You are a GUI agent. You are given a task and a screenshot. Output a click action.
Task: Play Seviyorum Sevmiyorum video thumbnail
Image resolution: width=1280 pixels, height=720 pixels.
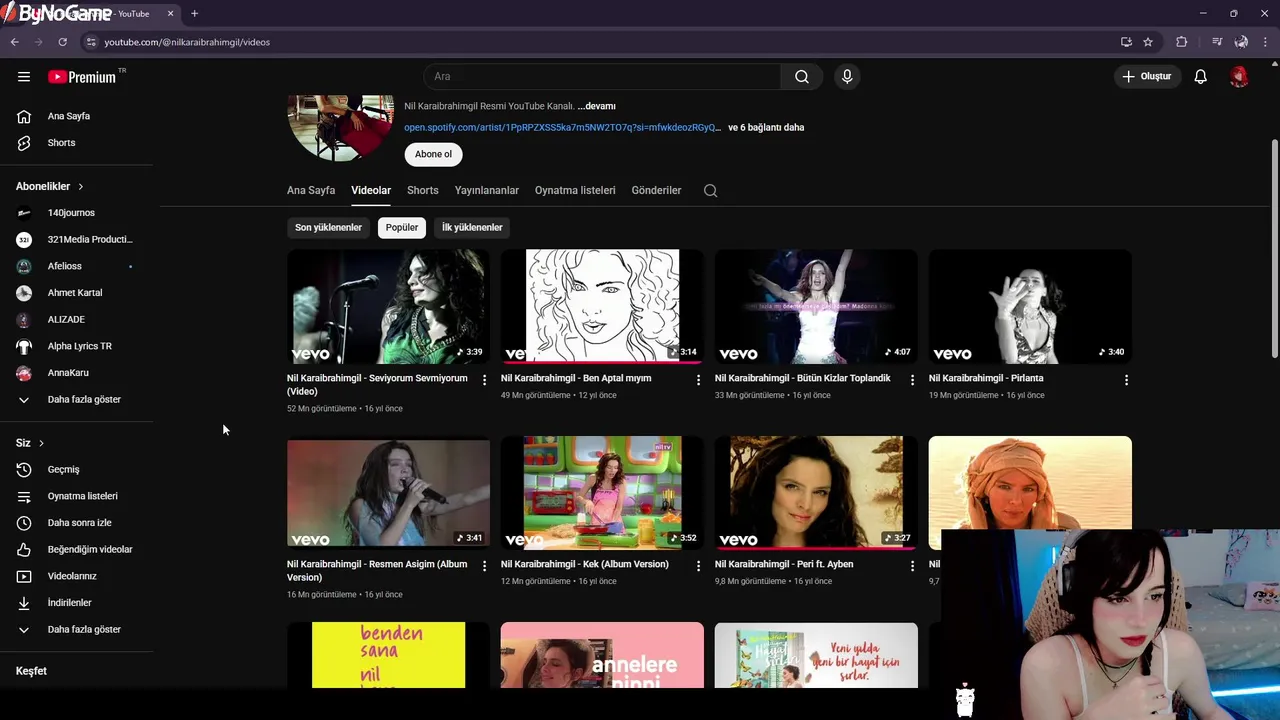(x=388, y=306)
